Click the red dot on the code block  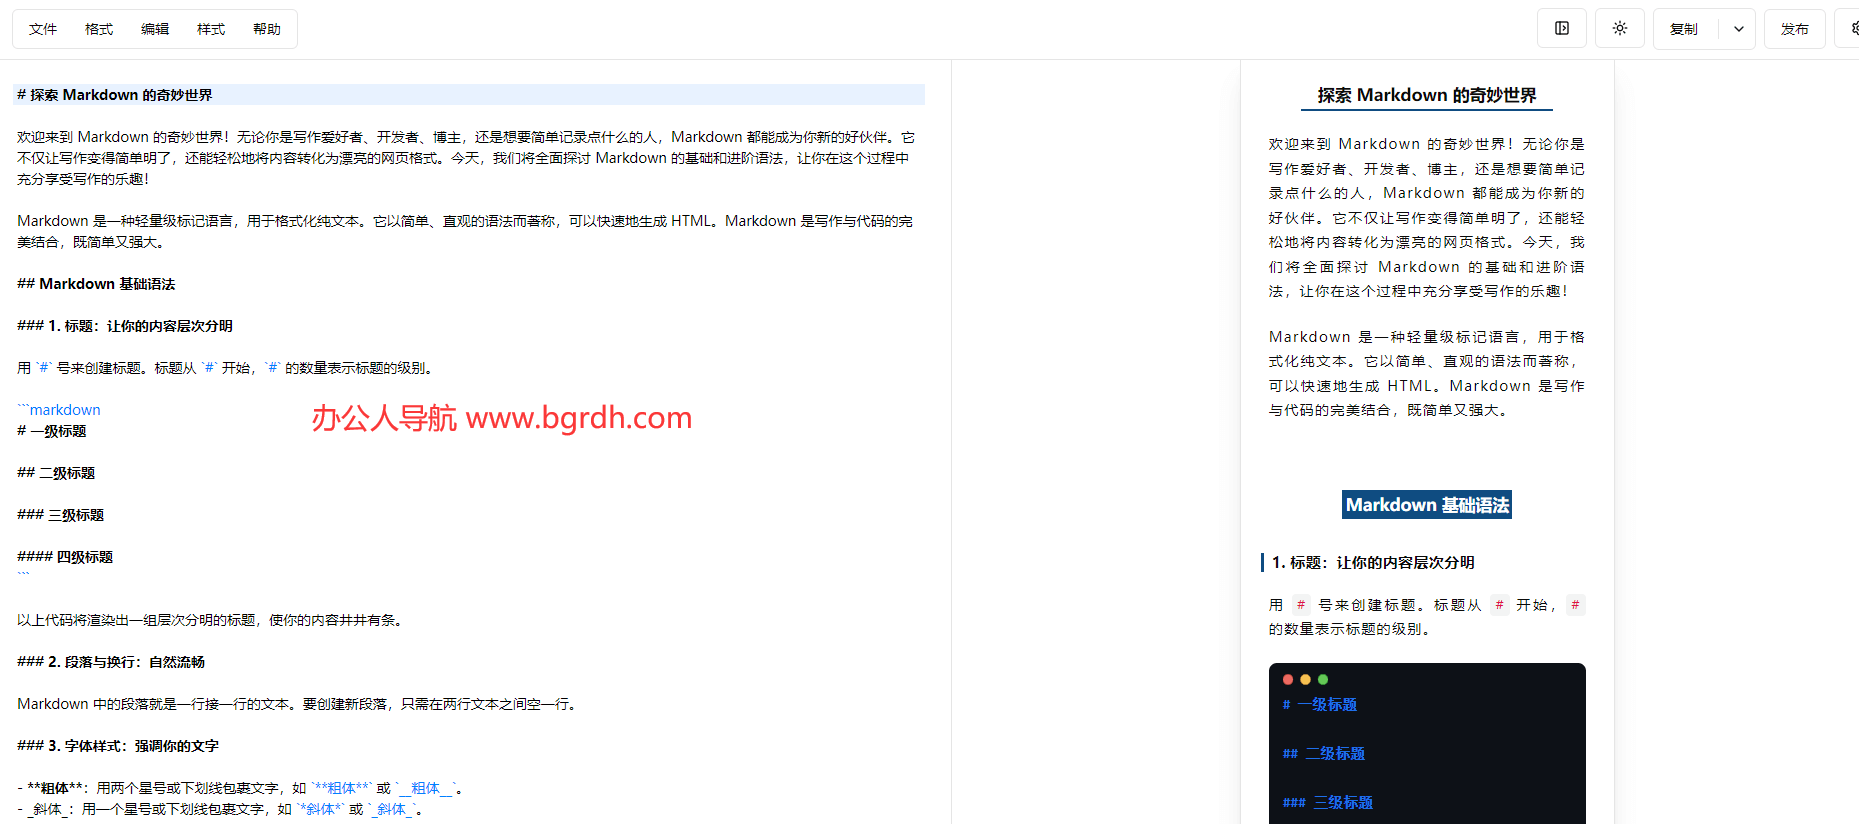[1288, 680]
